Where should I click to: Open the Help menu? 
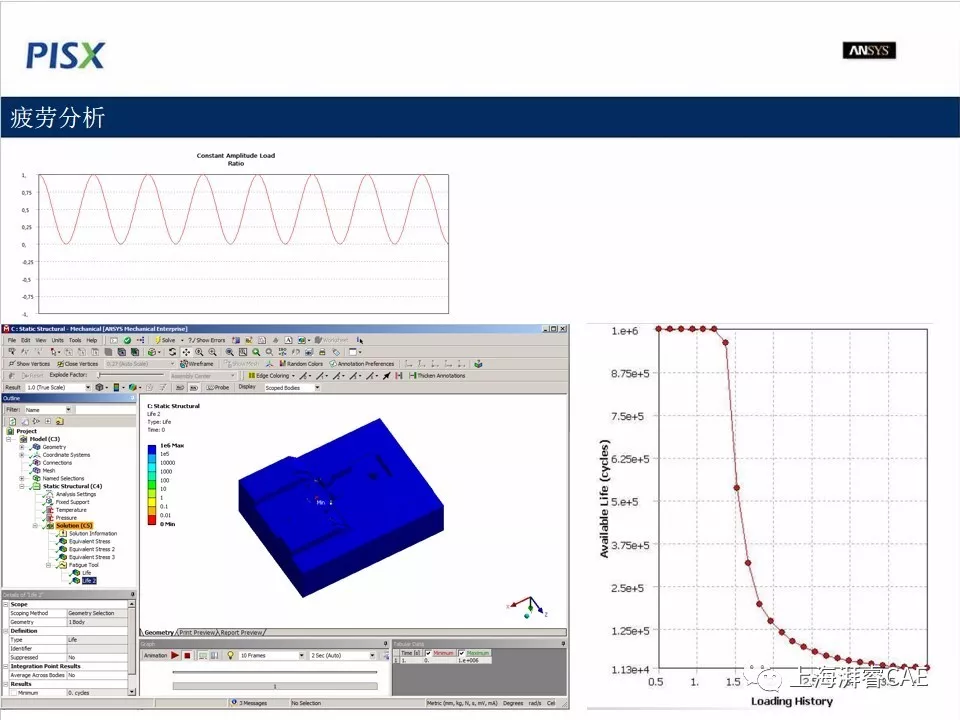tap(92, 340)
